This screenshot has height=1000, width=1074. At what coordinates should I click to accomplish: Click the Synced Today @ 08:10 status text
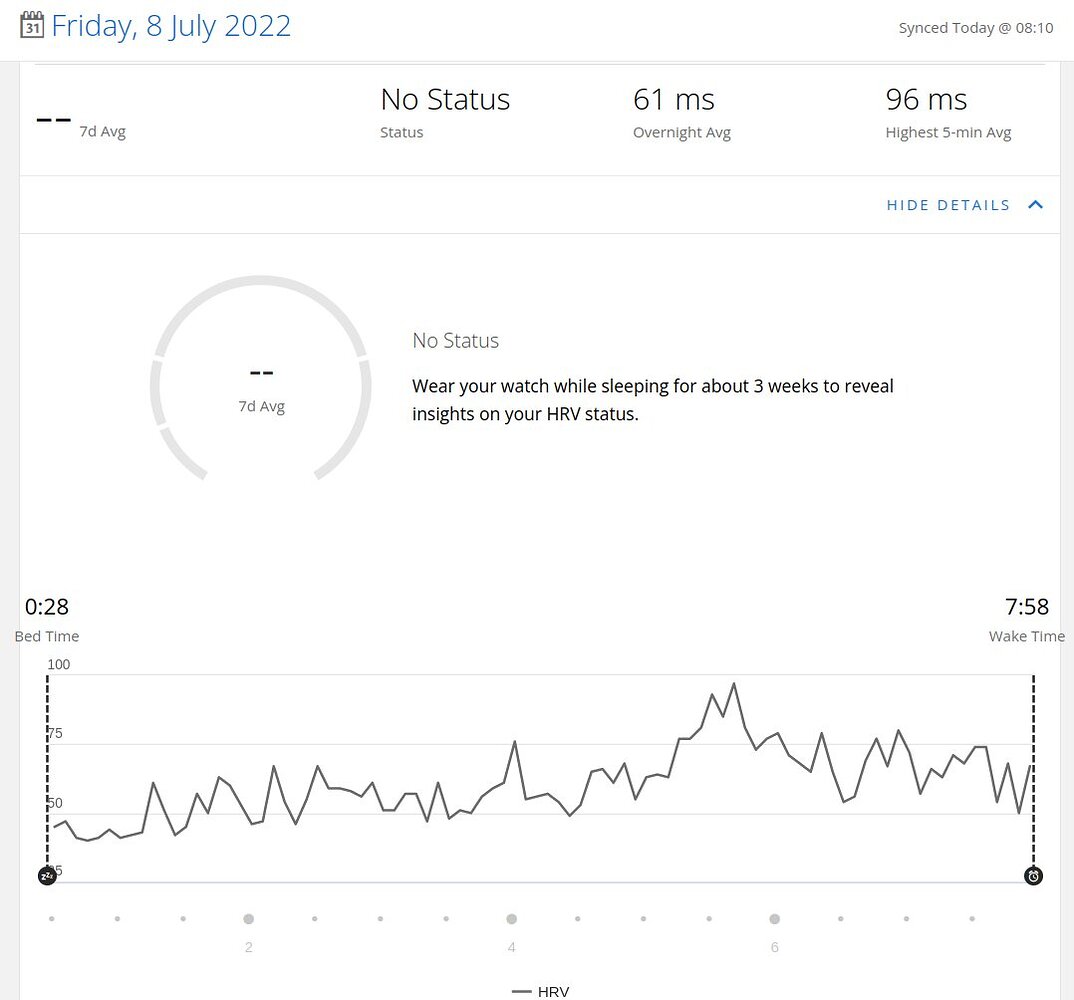pos(976,27)
